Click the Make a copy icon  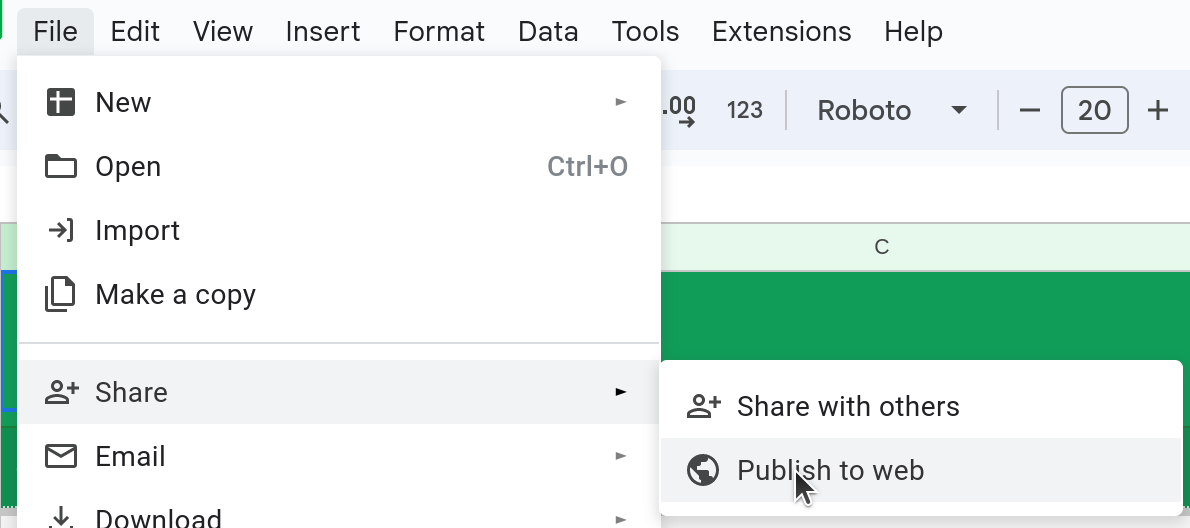pyautogui.click(x=61, y=295)
